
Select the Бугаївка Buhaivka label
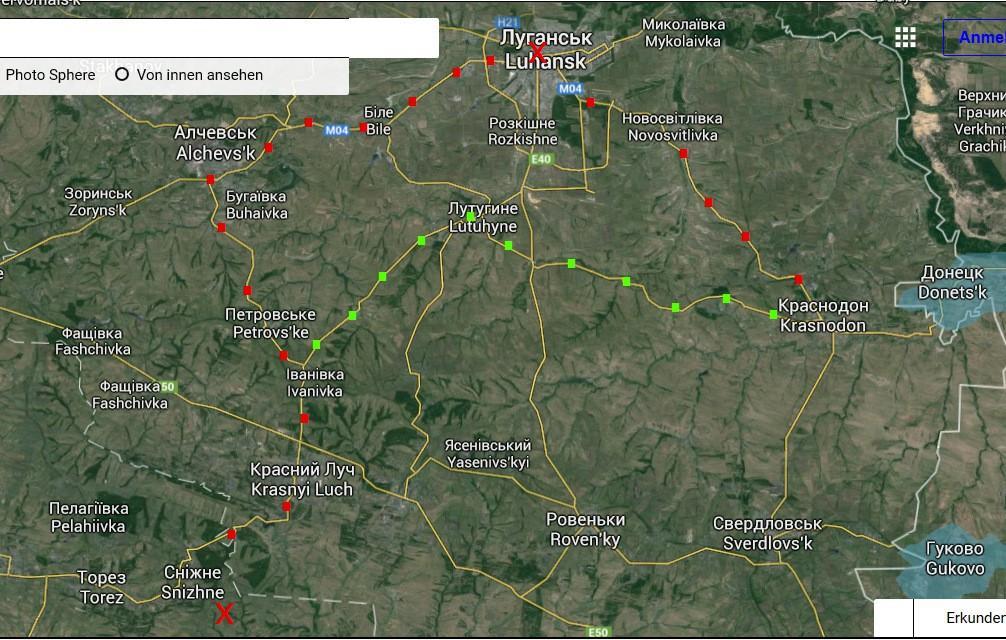(256, 205)
